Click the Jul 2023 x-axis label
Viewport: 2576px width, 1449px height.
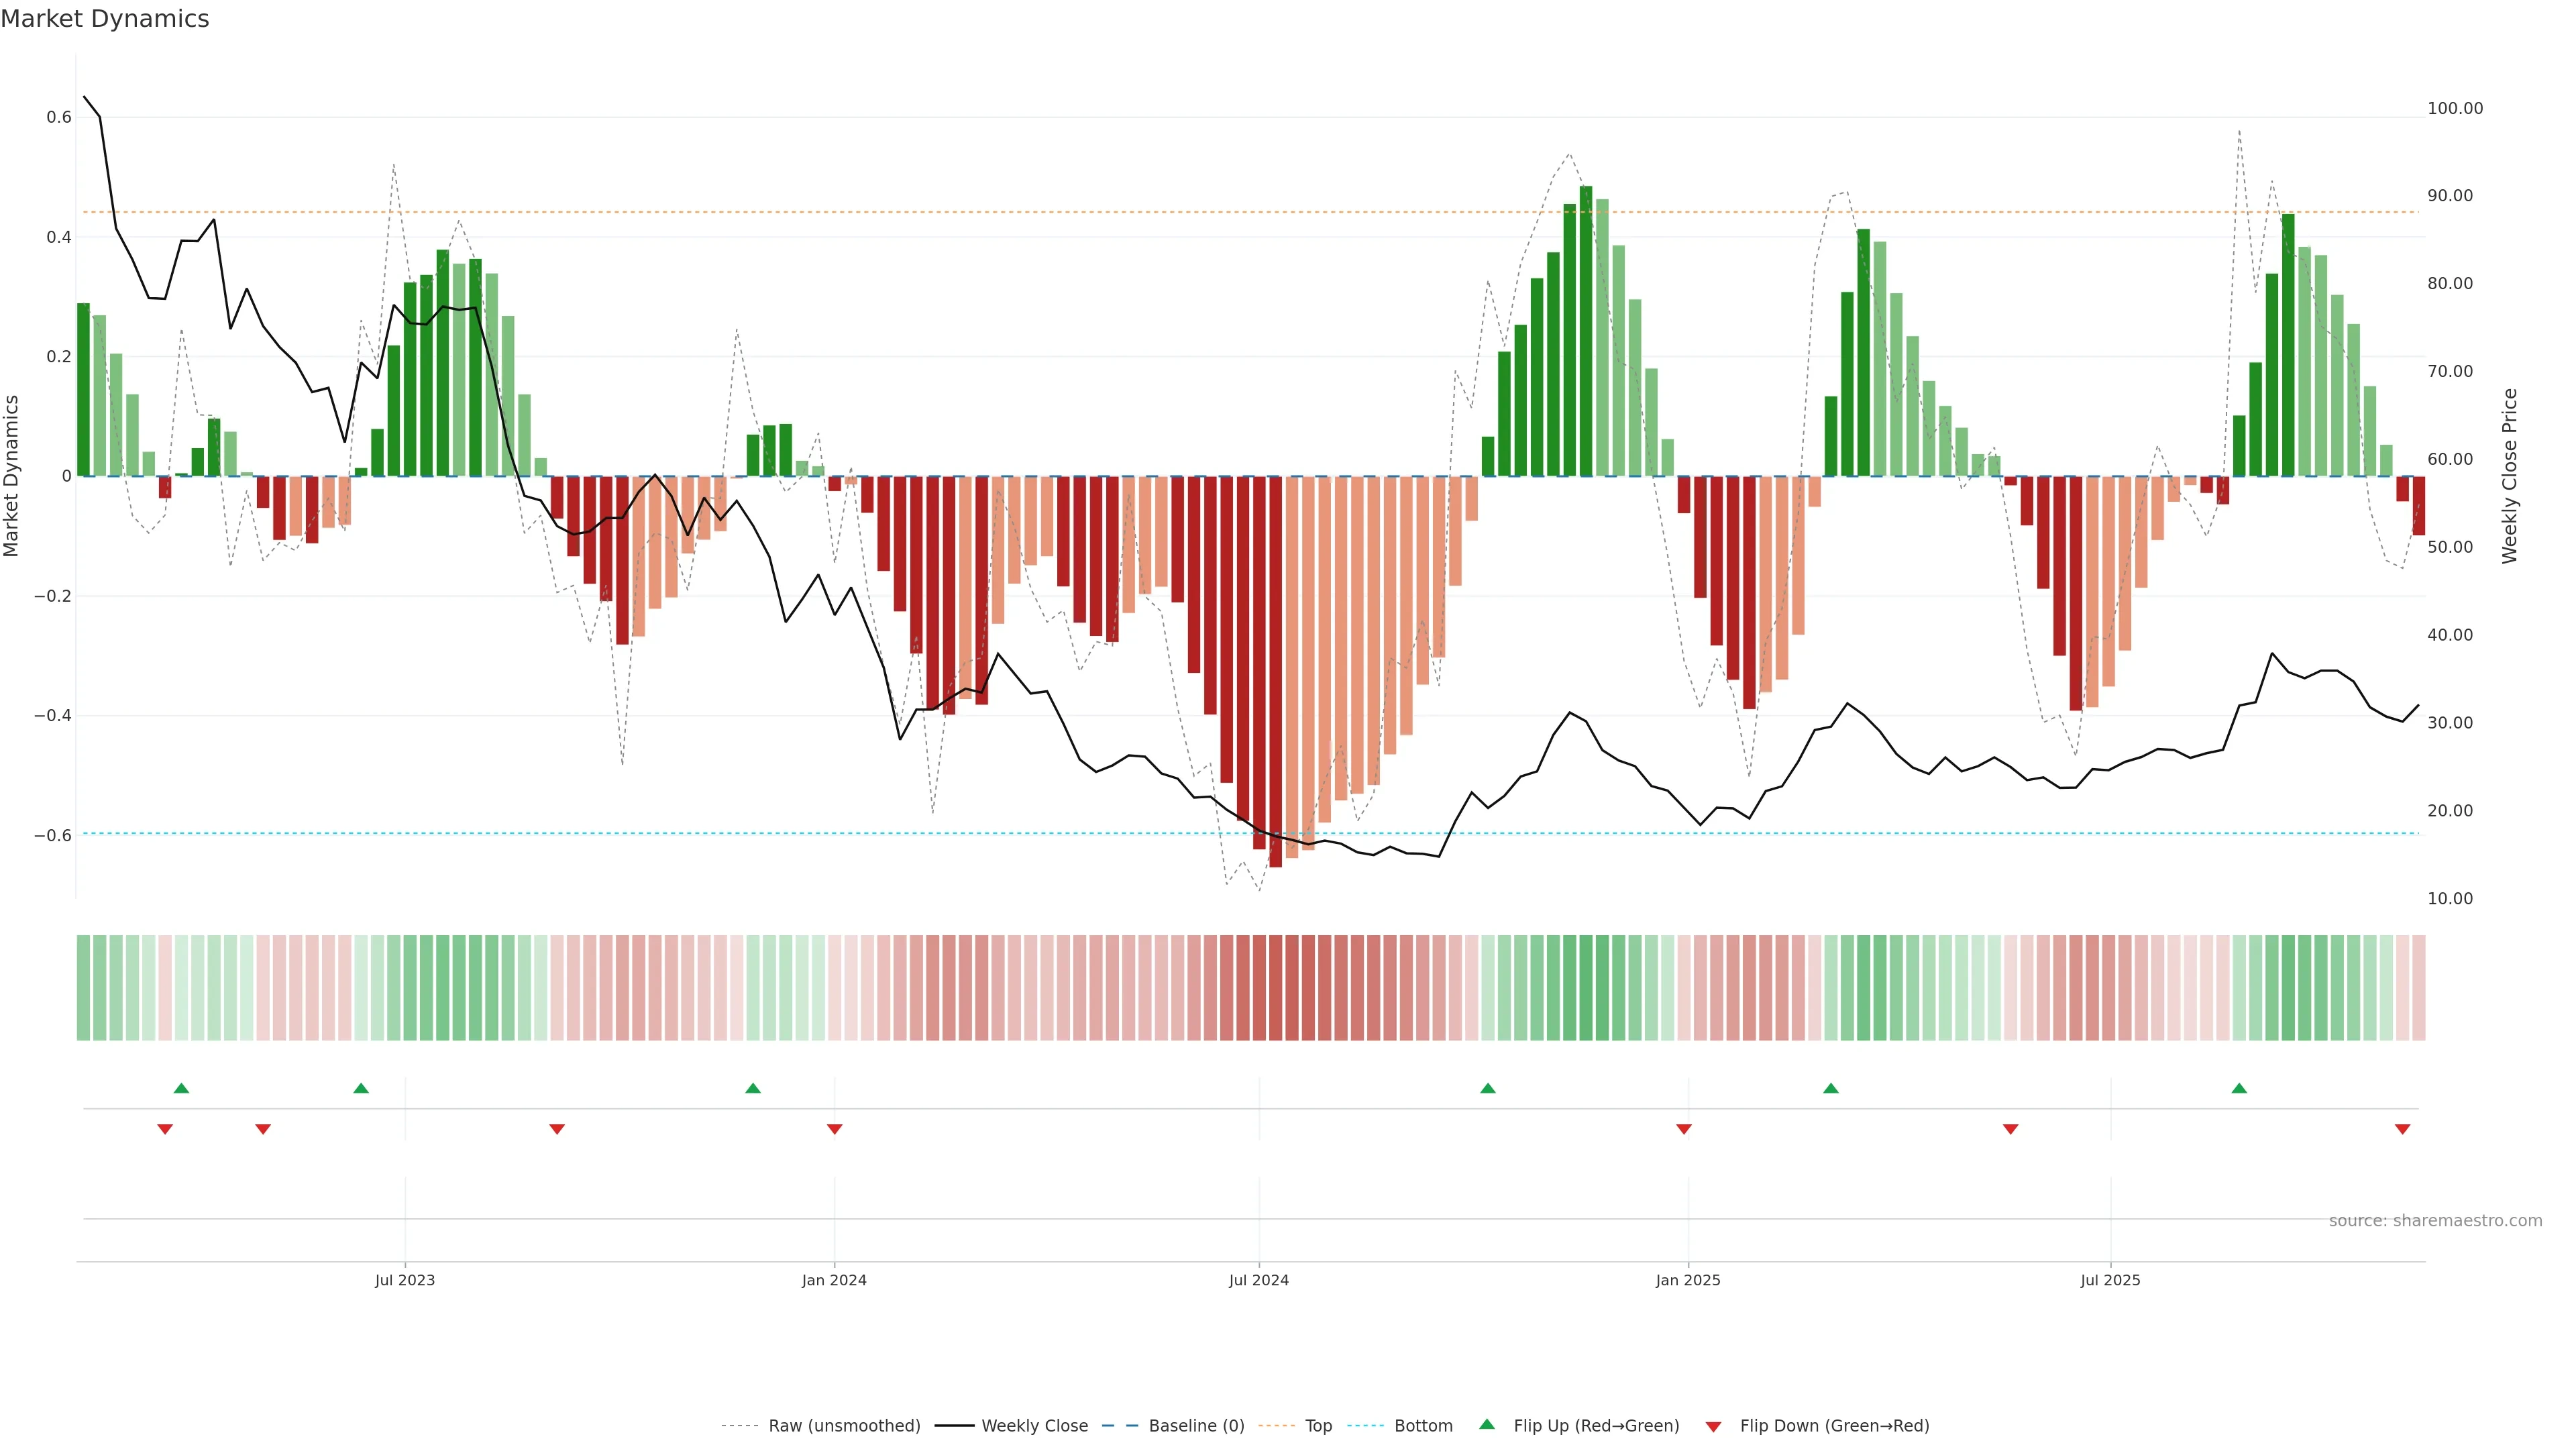405,1280
